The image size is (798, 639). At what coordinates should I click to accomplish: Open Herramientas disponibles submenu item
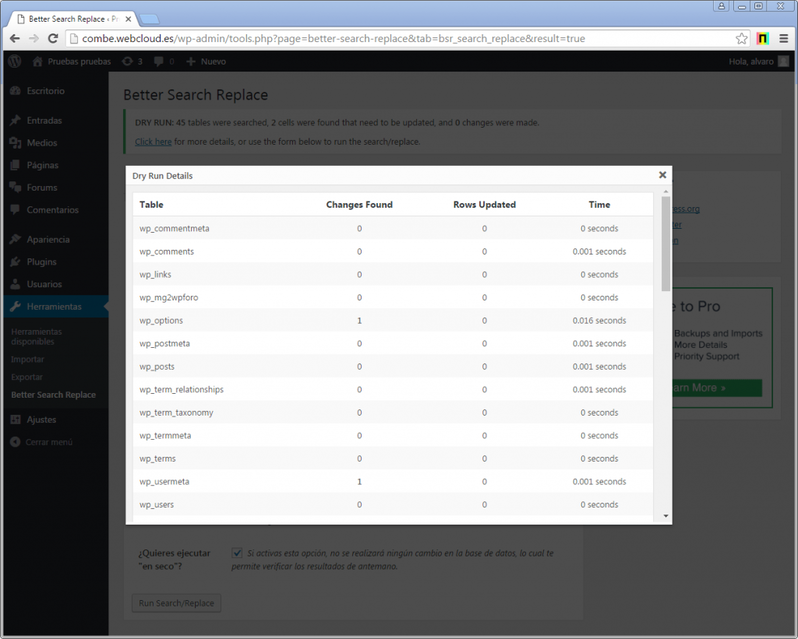coord(37,337)
